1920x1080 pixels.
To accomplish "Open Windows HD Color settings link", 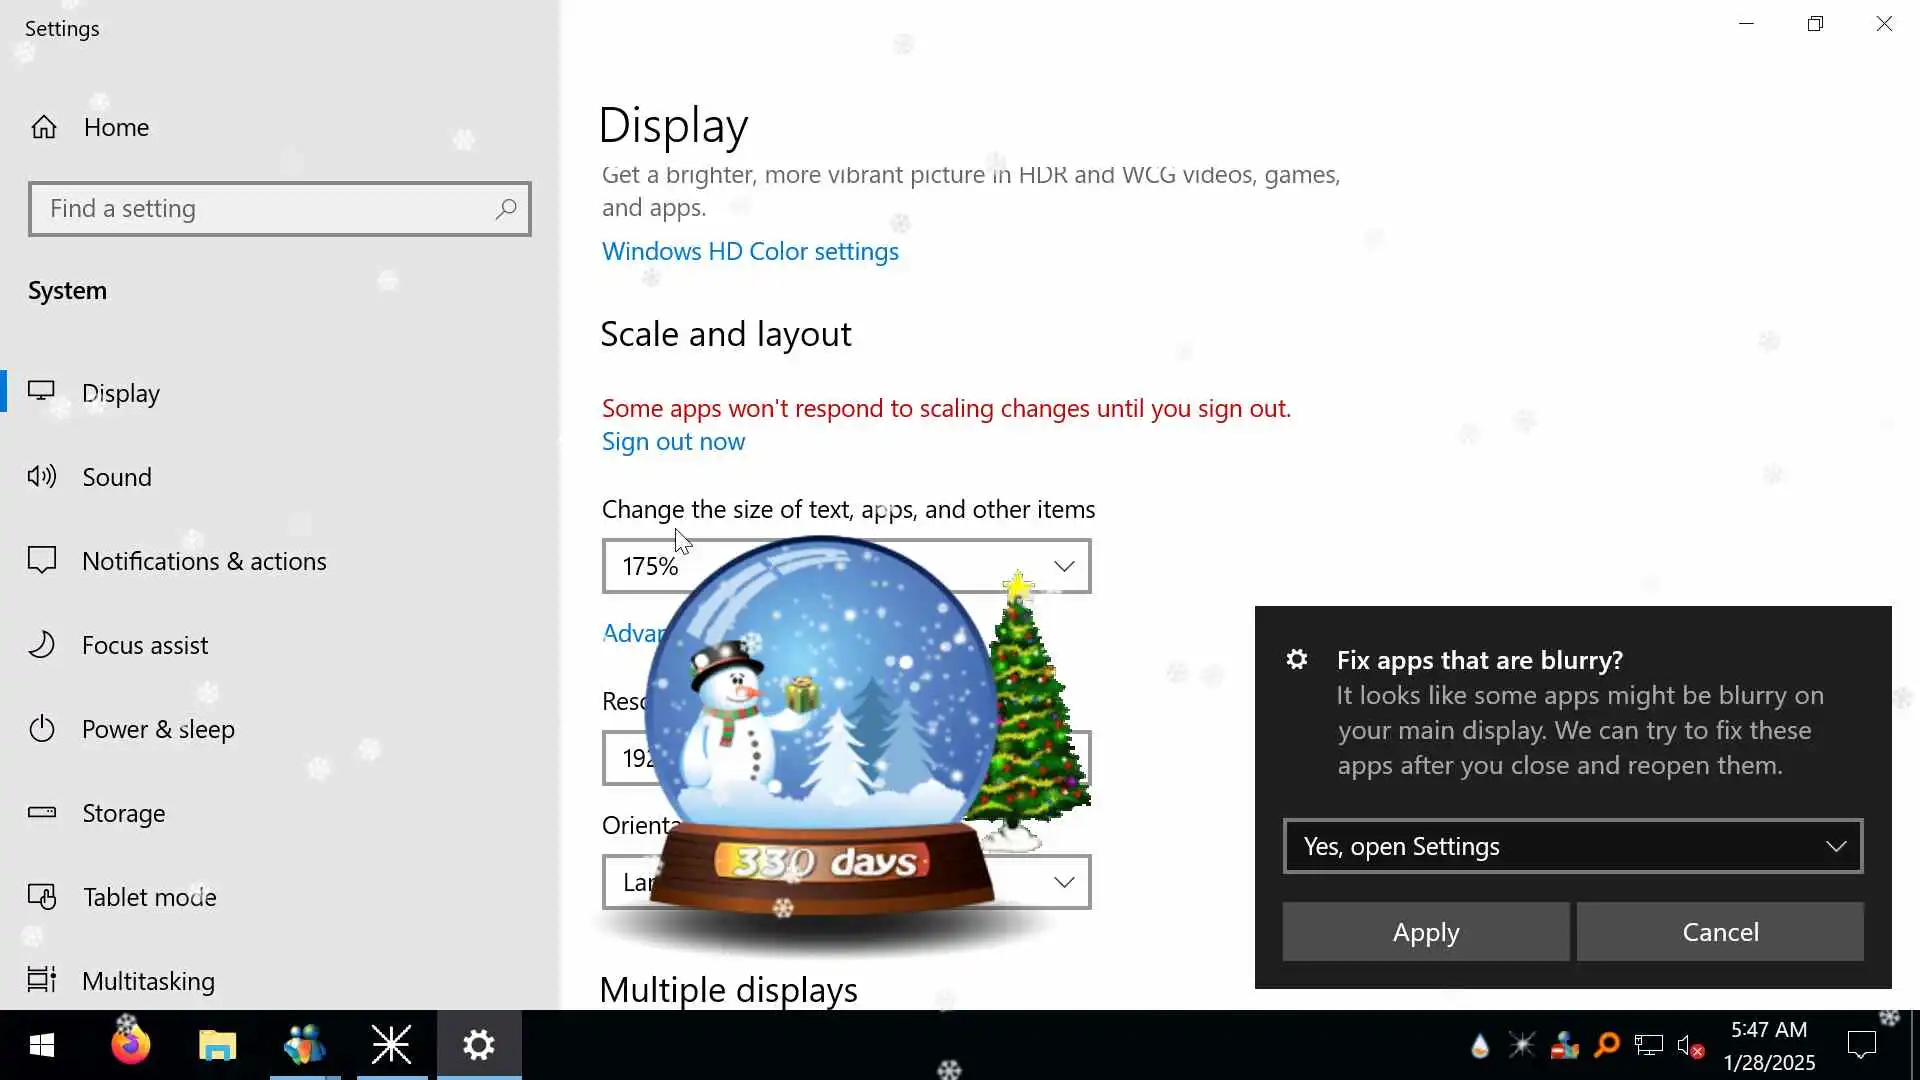I will coord(750,251).
